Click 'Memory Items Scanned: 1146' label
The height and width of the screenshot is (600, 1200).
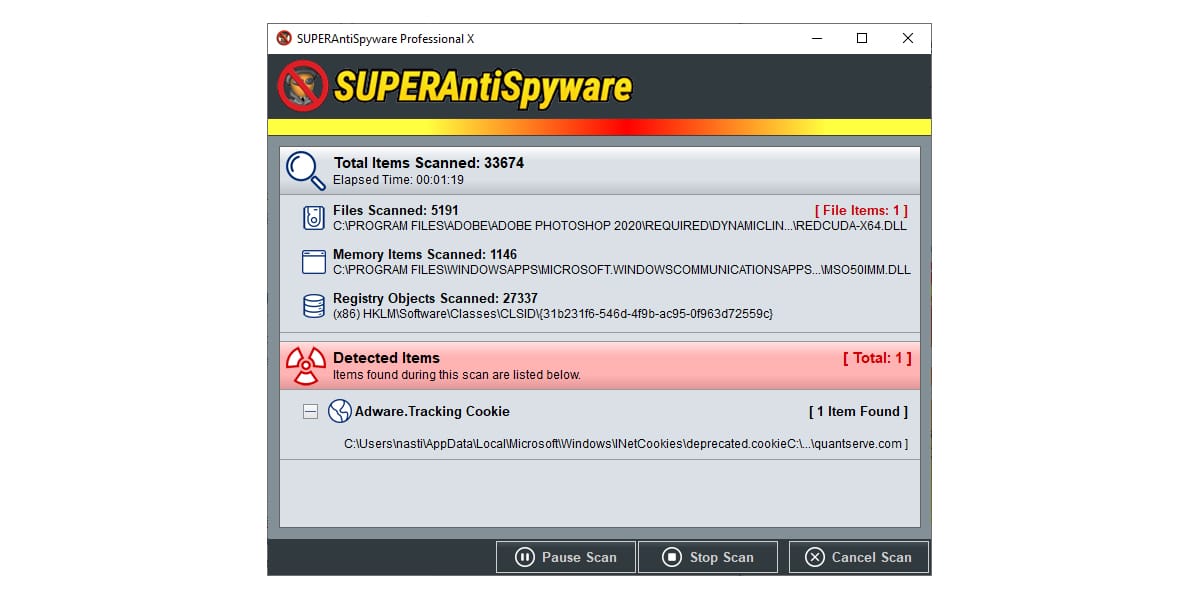point(425,255)
